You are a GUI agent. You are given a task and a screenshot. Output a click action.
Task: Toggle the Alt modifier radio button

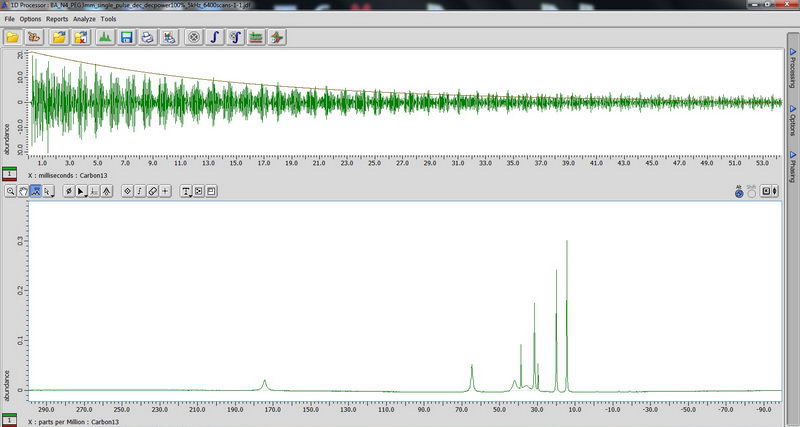pyautogui.click(x=739, y=191)
